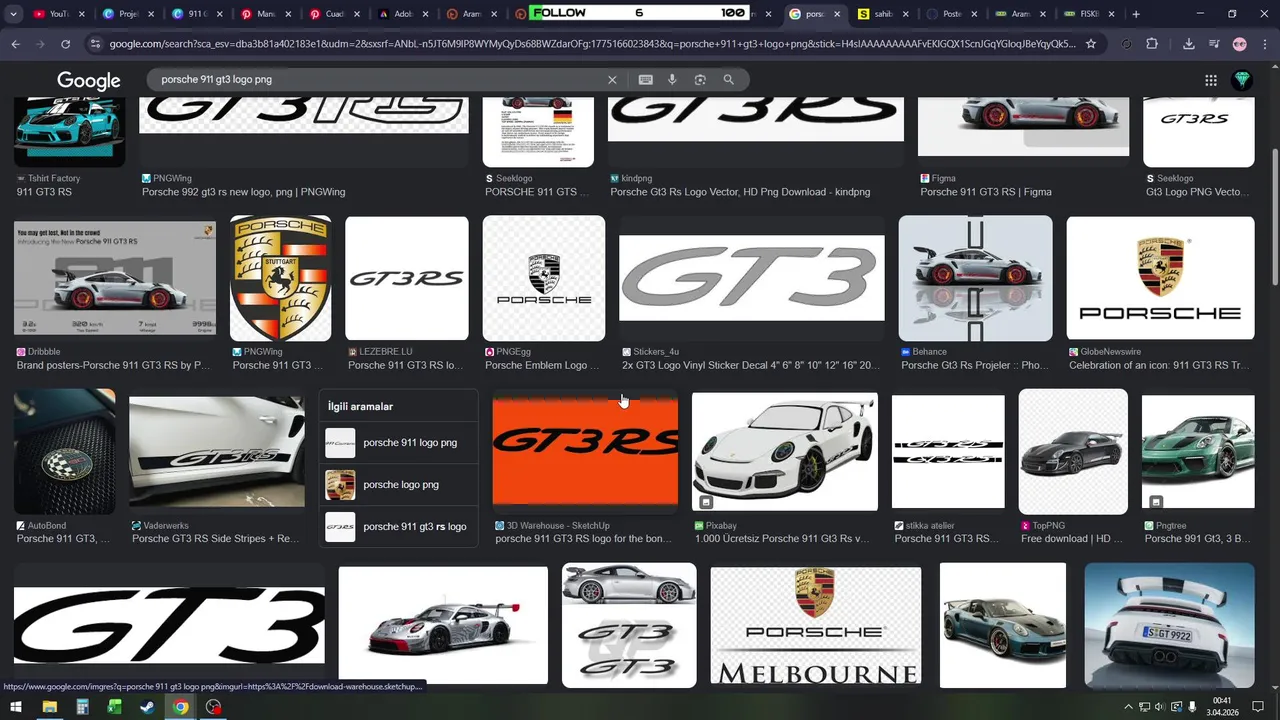
Task: Open Steam from the taskbar
Action: pos(147,707)
